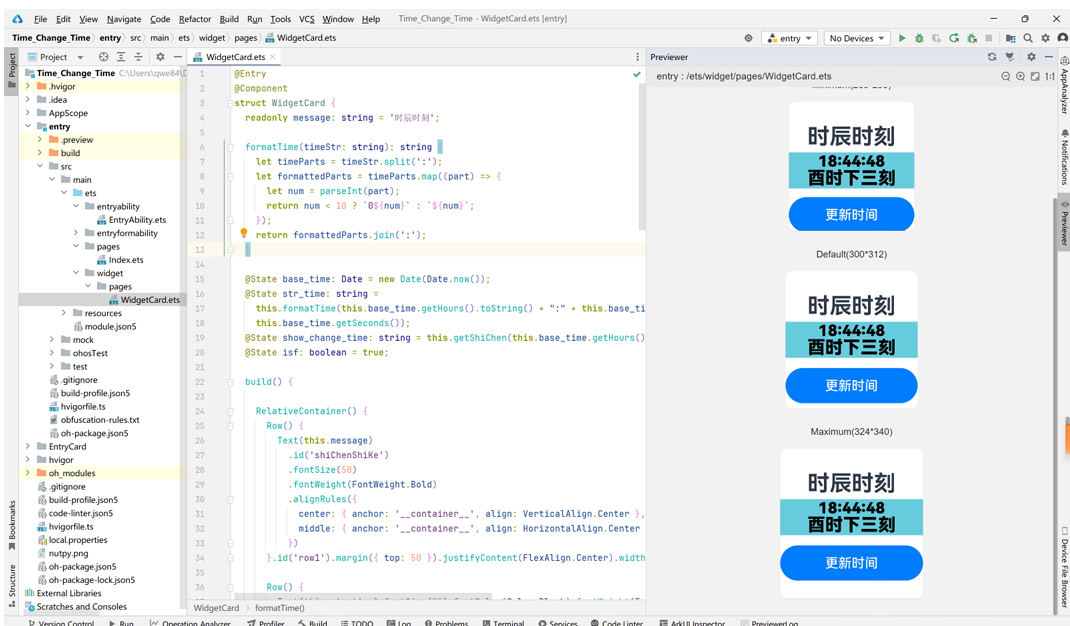Viewport: 1070px width, 626px height.
Task: Toggle the Structure tool window side tab
Action: coord(12,585)
